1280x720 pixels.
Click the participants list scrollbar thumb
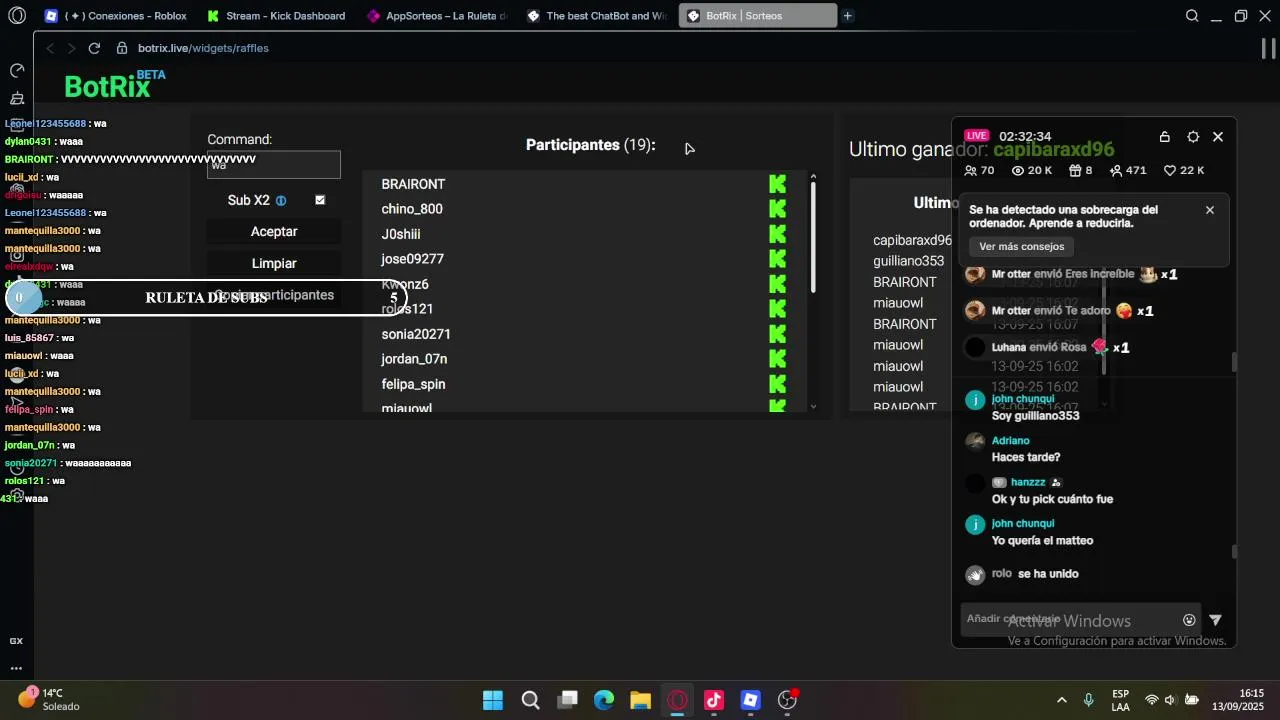(813, 238)
